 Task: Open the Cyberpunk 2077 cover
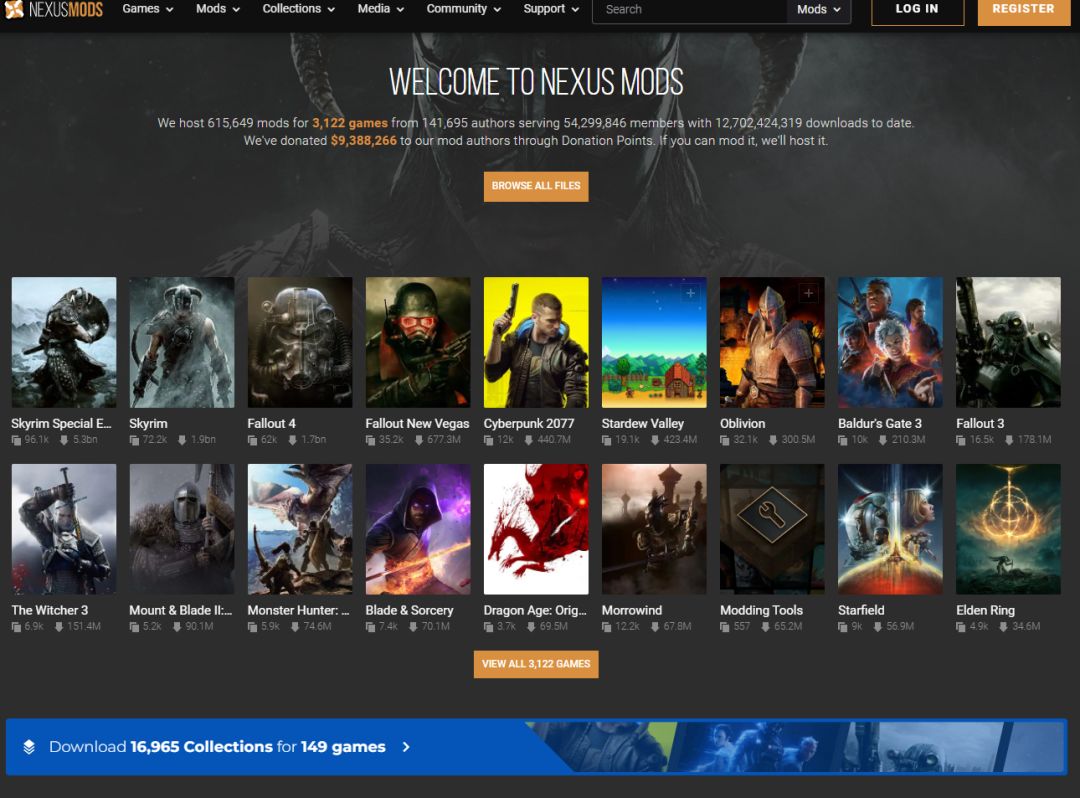536,342
